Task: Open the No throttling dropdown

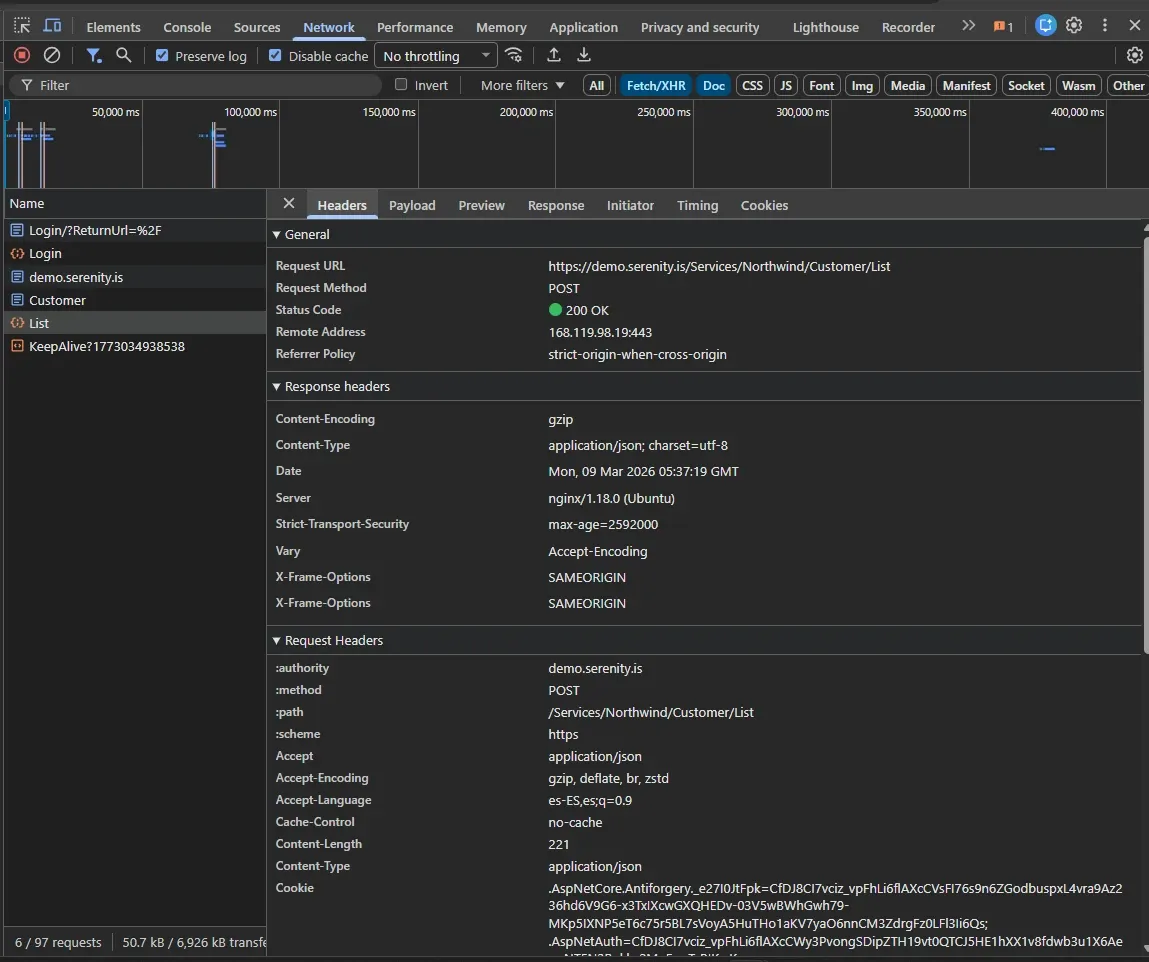Action: 435,55
